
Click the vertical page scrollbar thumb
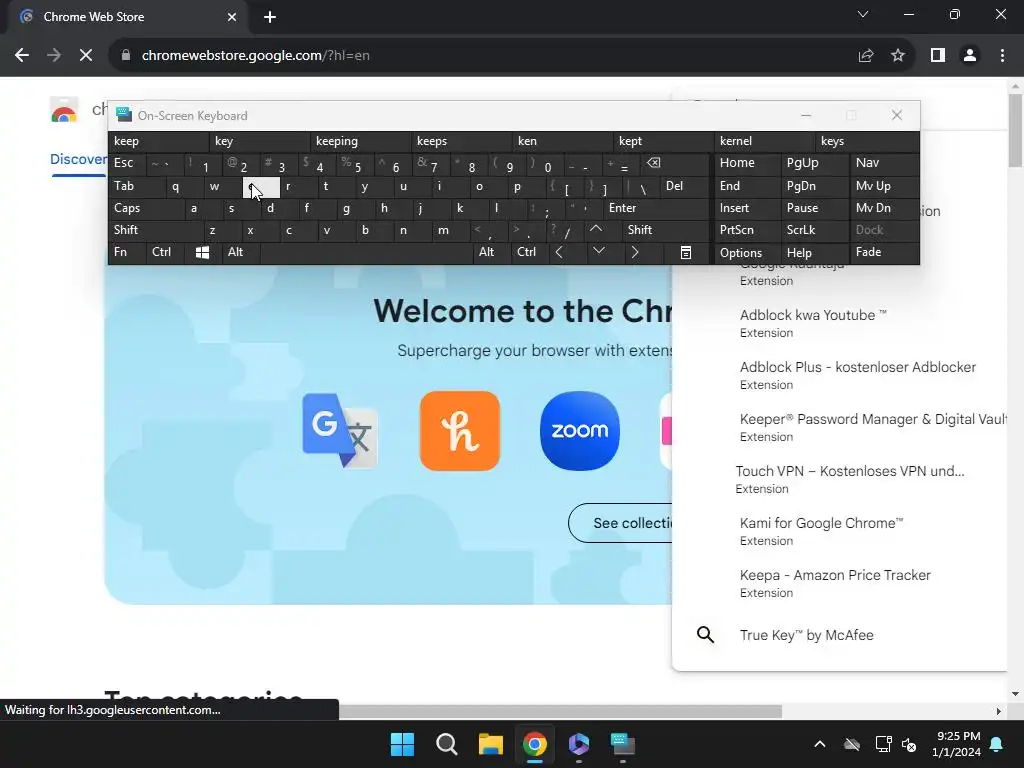point(1016,131)
